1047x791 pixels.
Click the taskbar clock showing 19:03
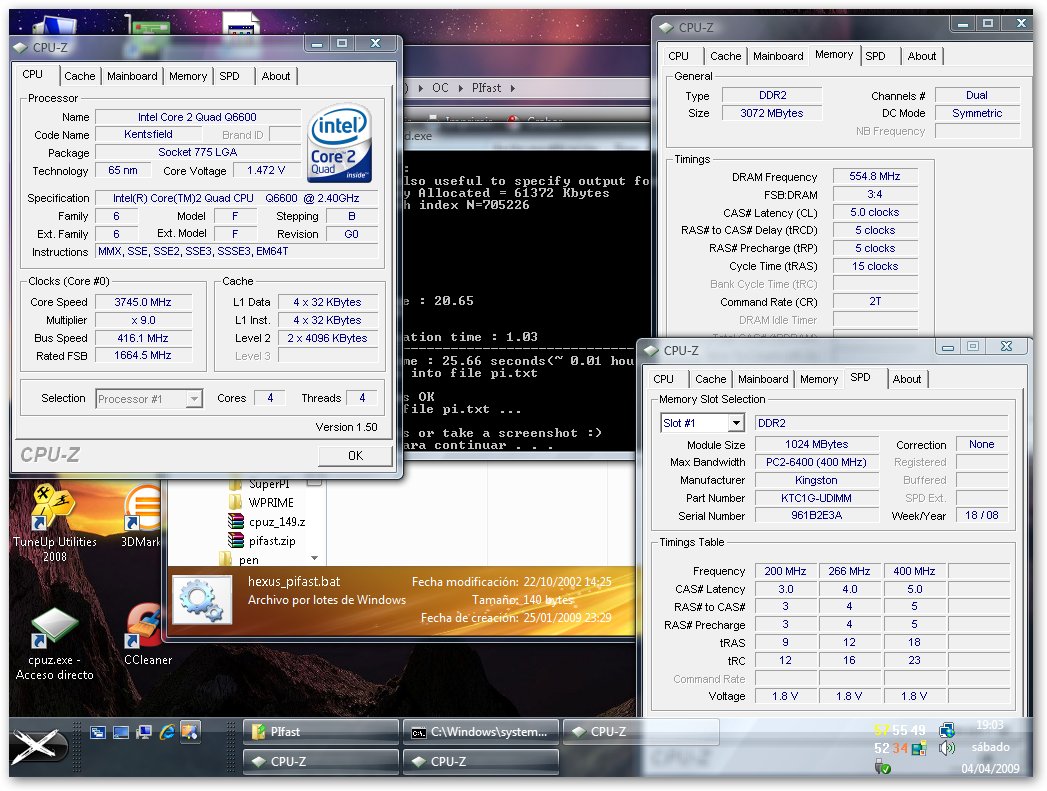point(990,725)
